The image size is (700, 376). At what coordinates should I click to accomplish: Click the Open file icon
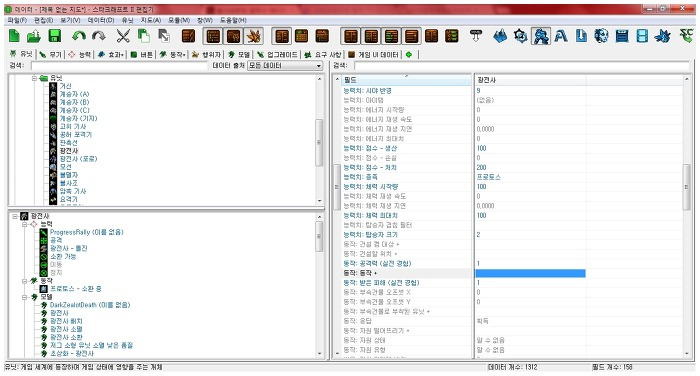(x=34, y=36)
